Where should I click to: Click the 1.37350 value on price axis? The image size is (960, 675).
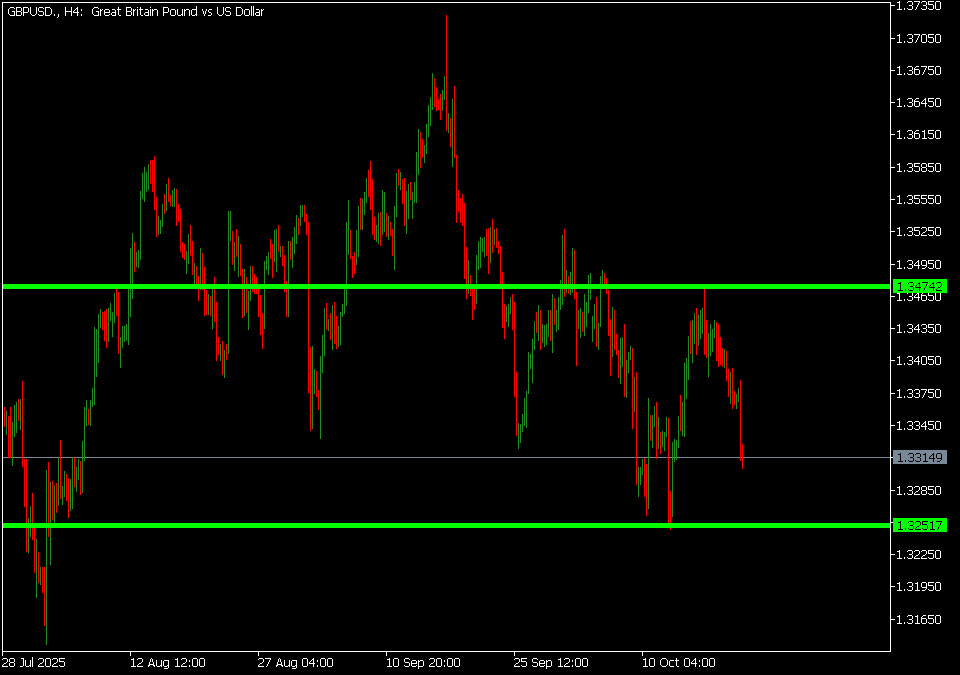coord(920,6)
